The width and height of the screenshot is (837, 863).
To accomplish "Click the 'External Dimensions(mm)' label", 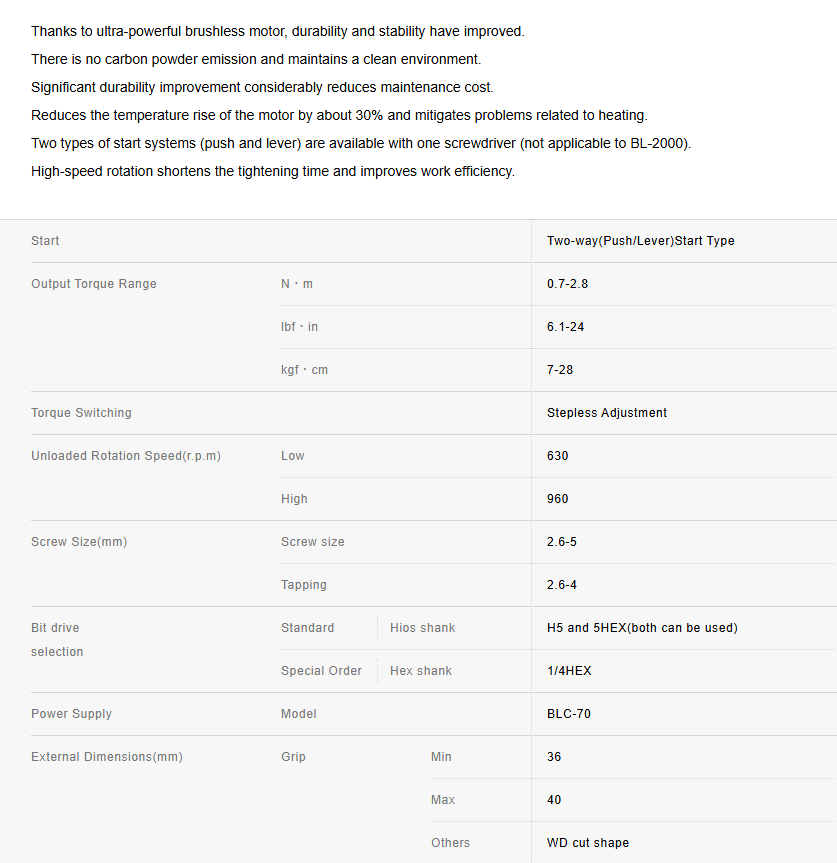I will coord(107,757).
